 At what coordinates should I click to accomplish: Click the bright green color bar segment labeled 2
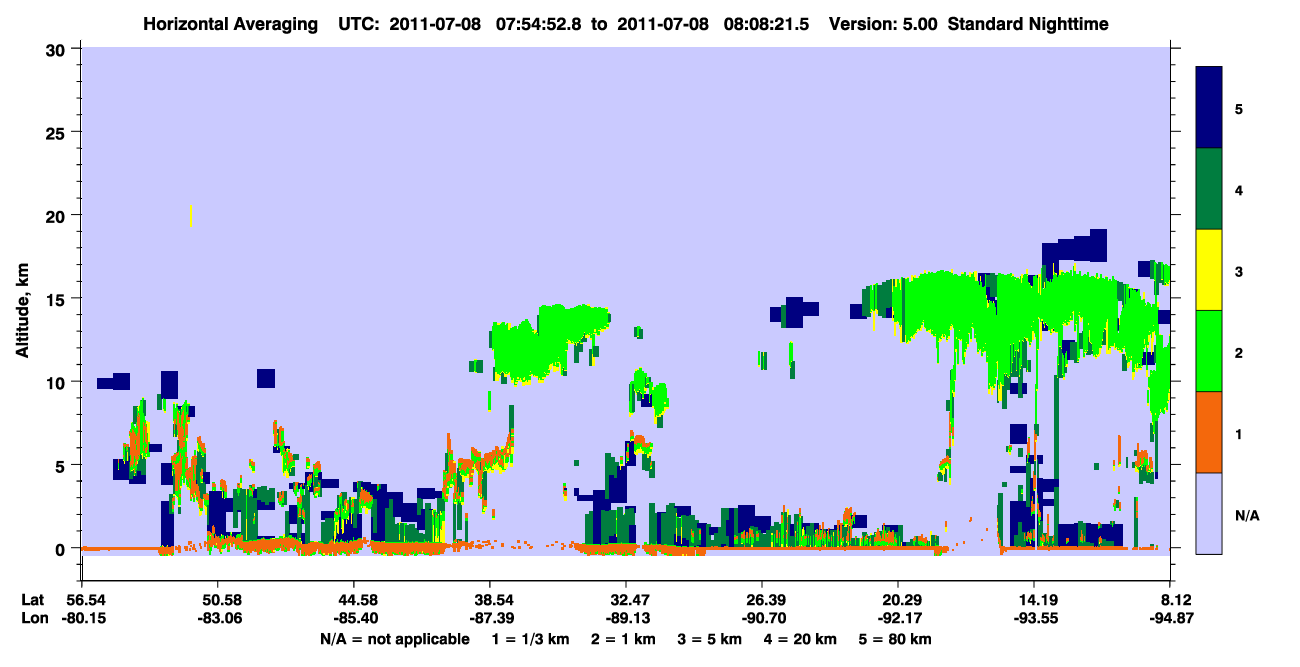coord(1209,350)
